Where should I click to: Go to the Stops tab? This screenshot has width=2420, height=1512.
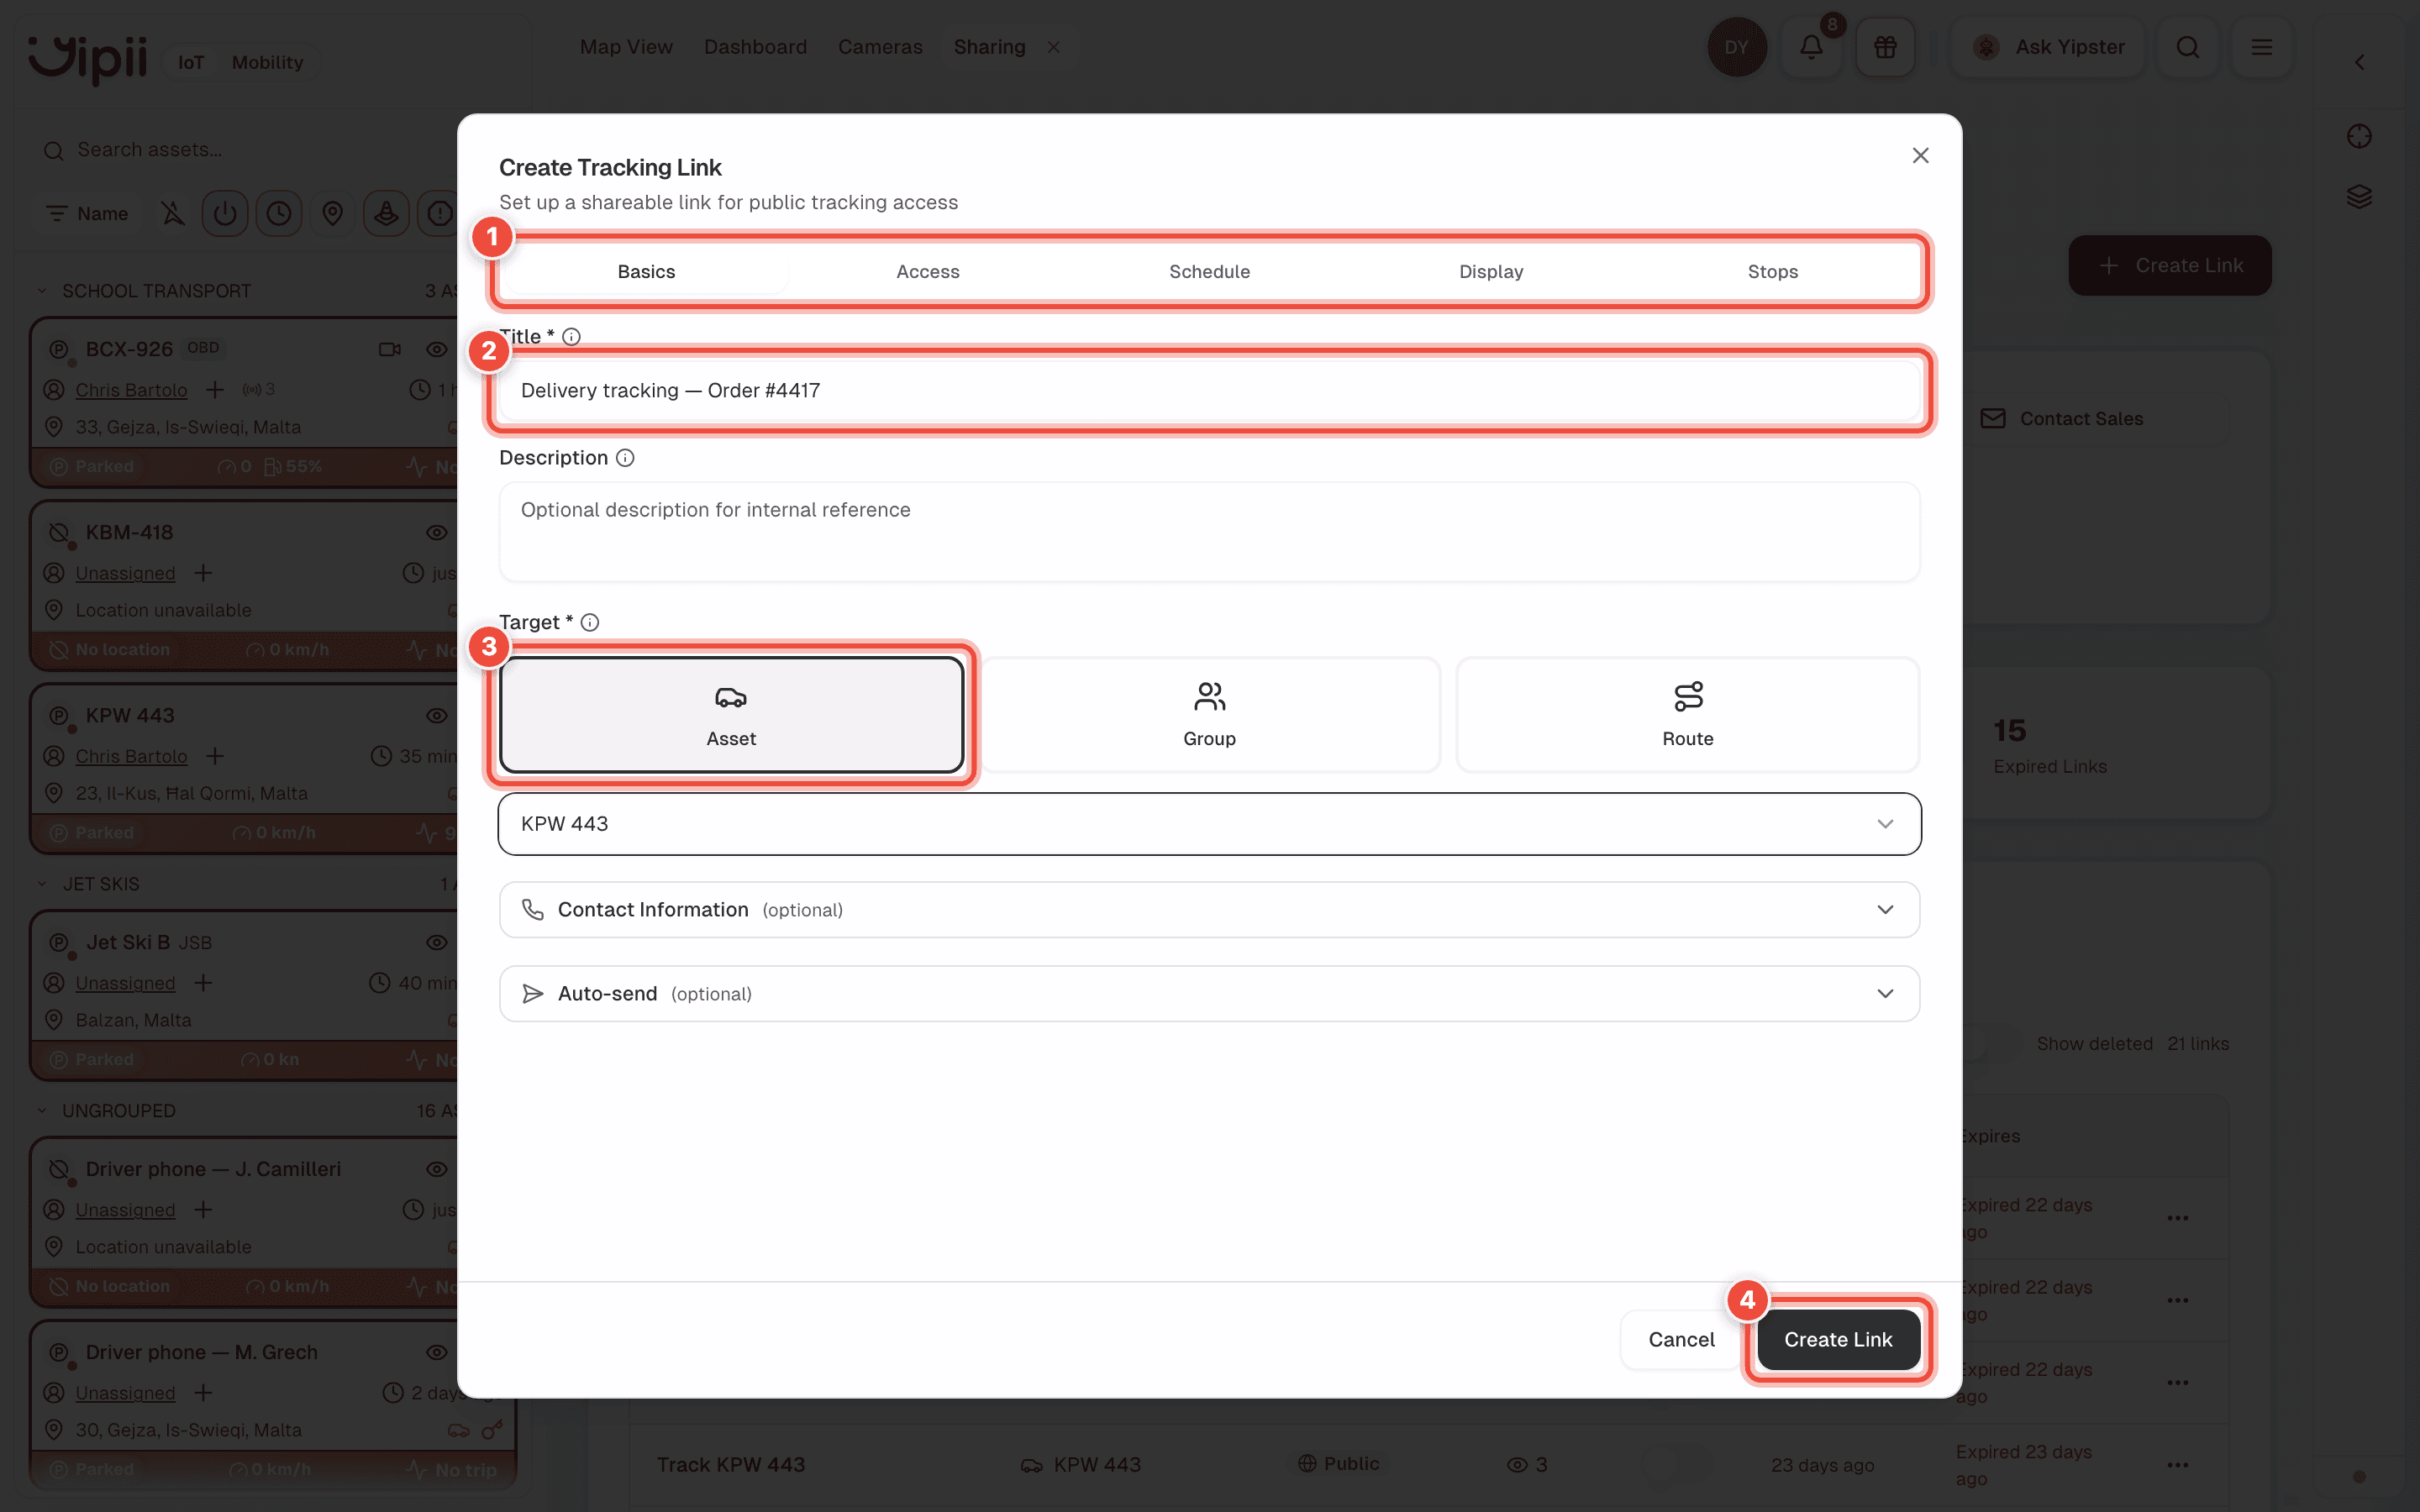[1772, 271]
